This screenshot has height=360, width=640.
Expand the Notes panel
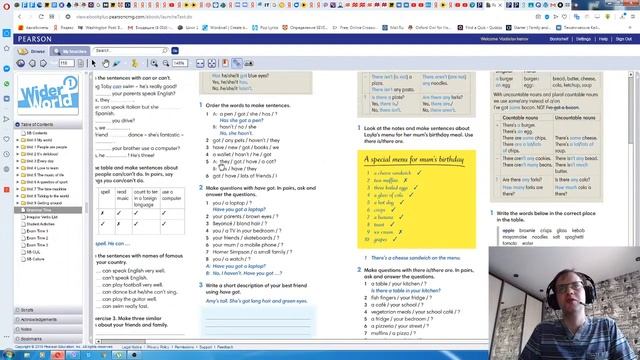pos(48,329)
